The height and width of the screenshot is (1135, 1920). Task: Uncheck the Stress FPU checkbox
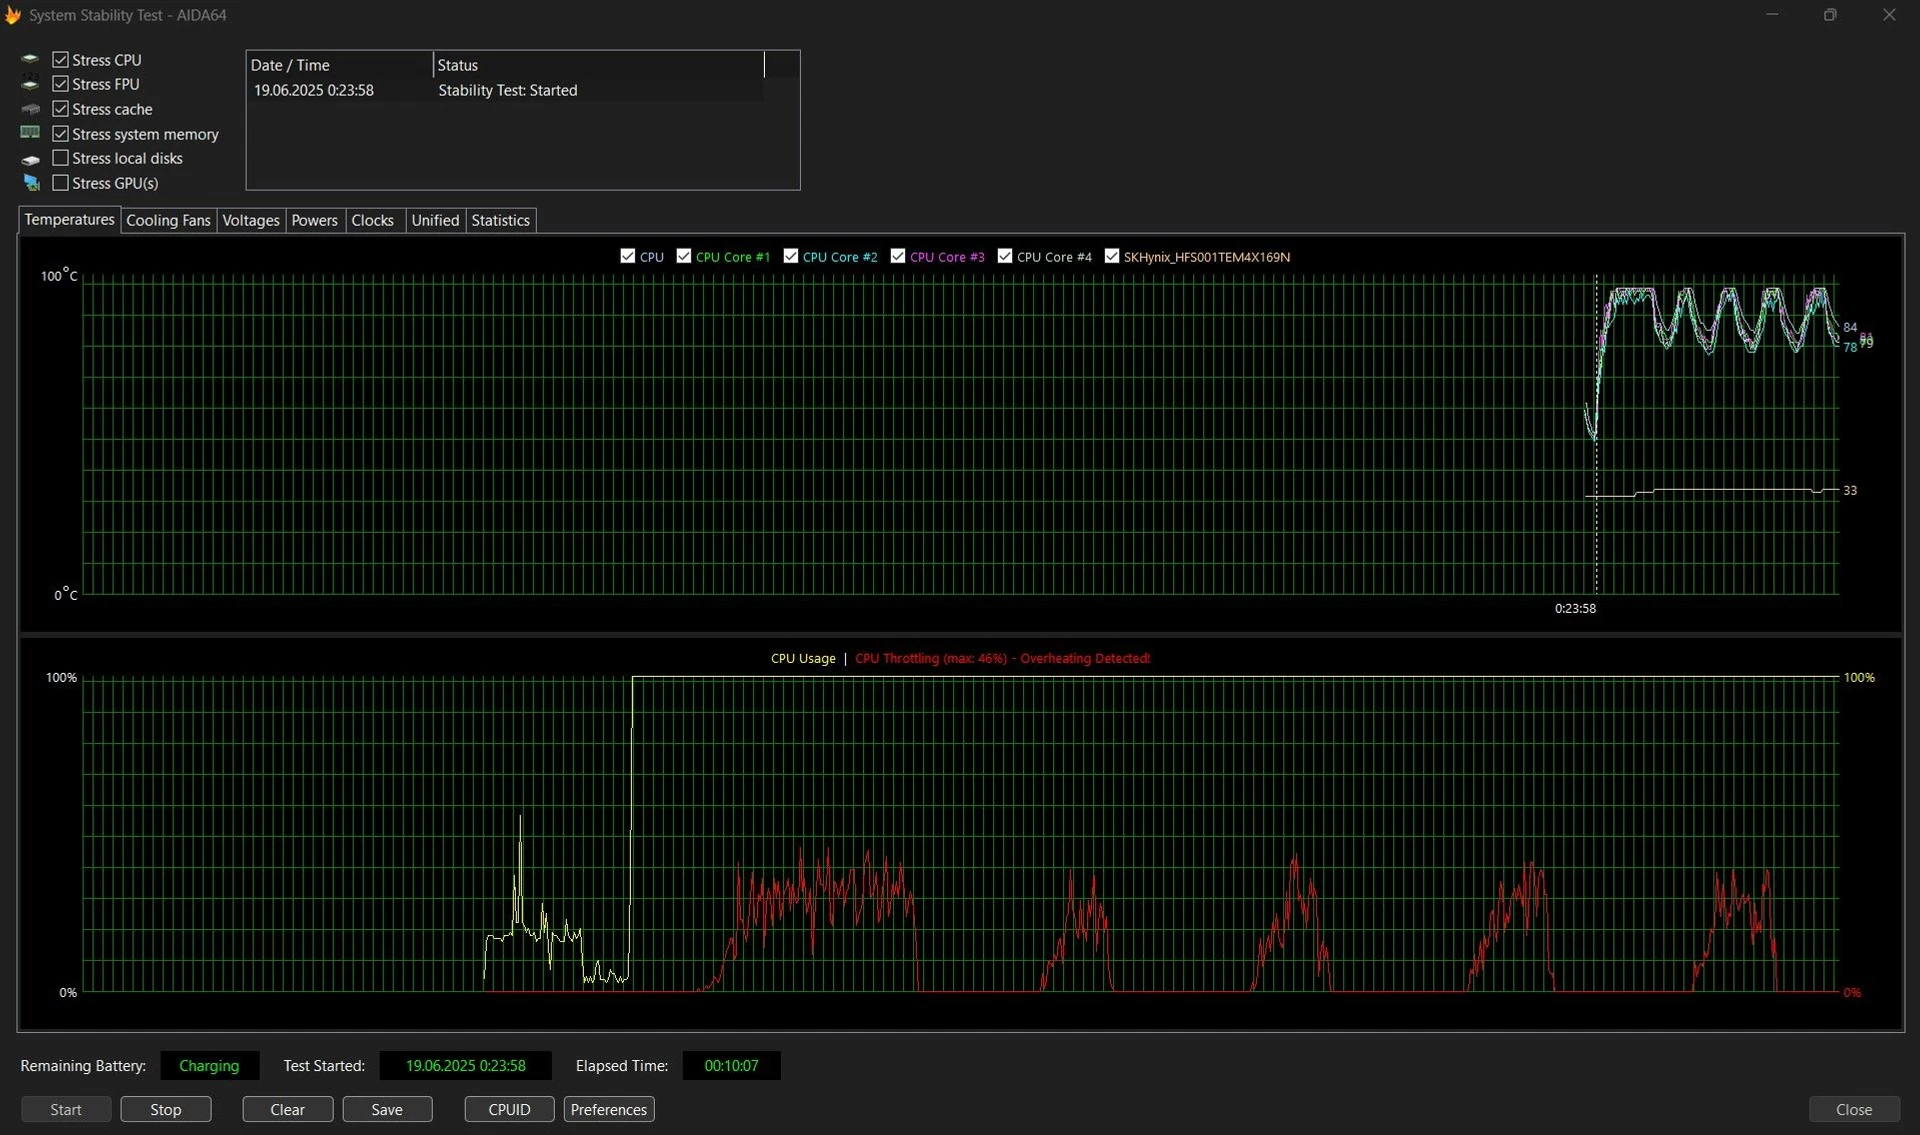click(61, 84)
